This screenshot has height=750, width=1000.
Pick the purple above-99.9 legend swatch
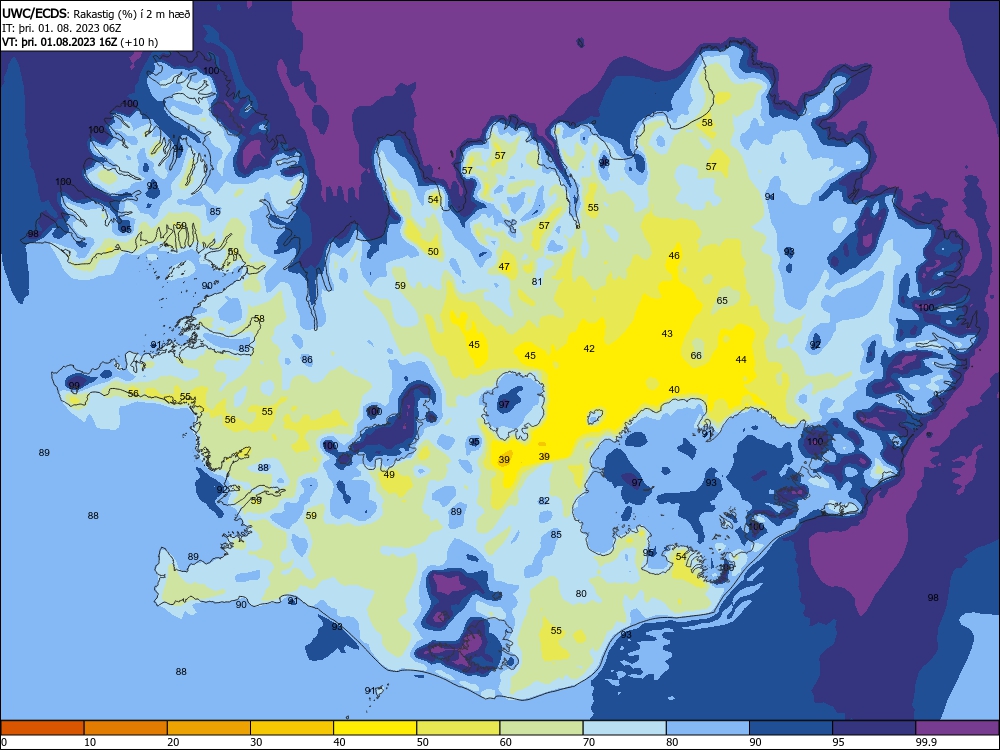(957, 728)
